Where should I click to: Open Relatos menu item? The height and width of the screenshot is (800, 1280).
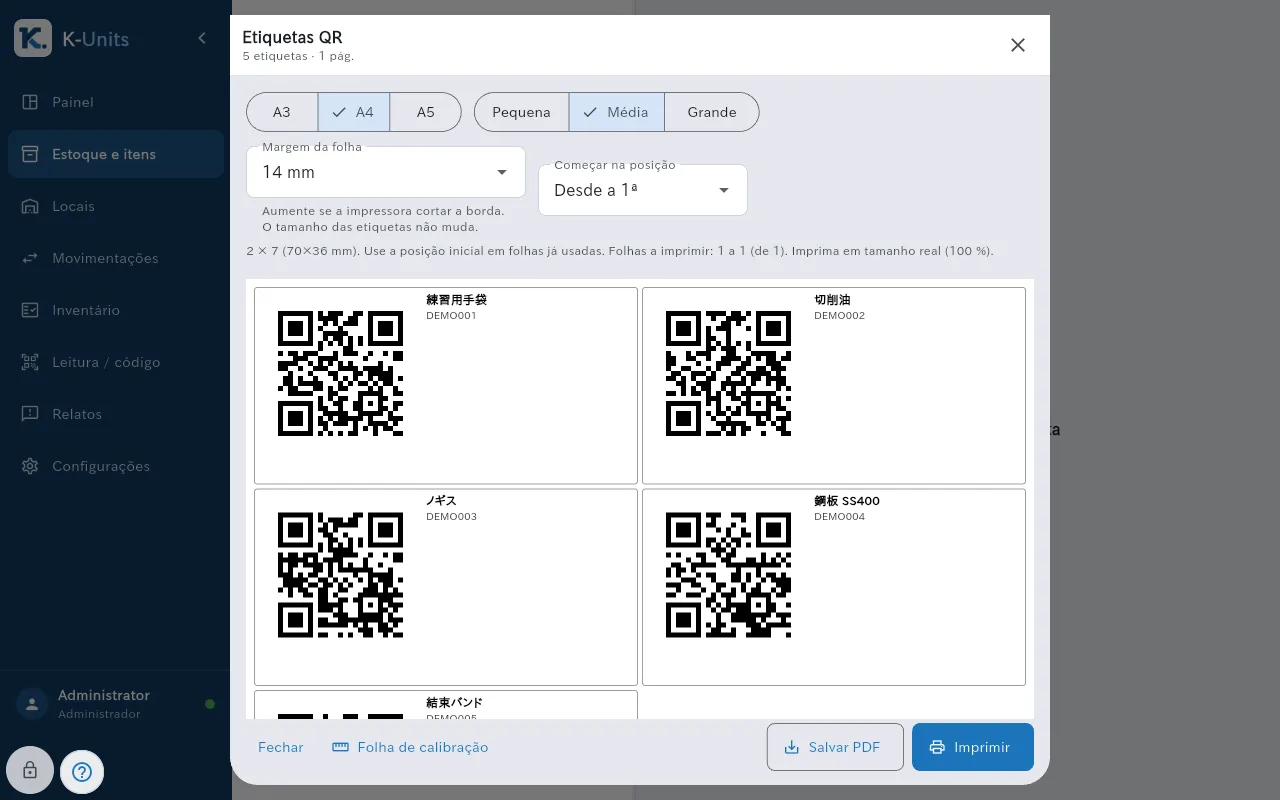coord(116,414)
